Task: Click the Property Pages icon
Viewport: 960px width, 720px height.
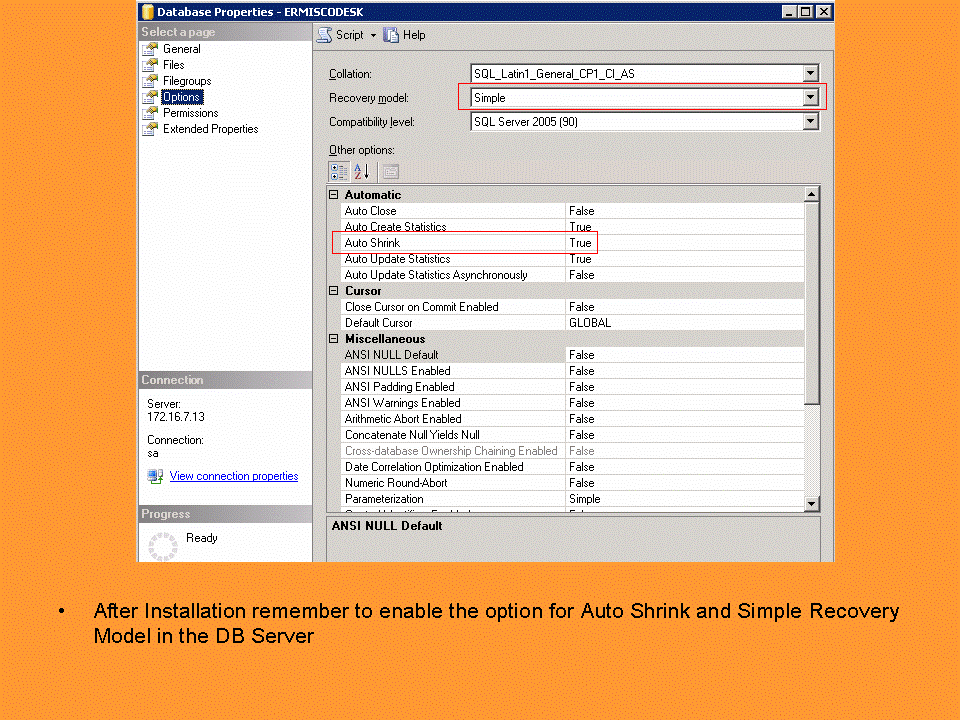Action: click(x=389, y=171)
